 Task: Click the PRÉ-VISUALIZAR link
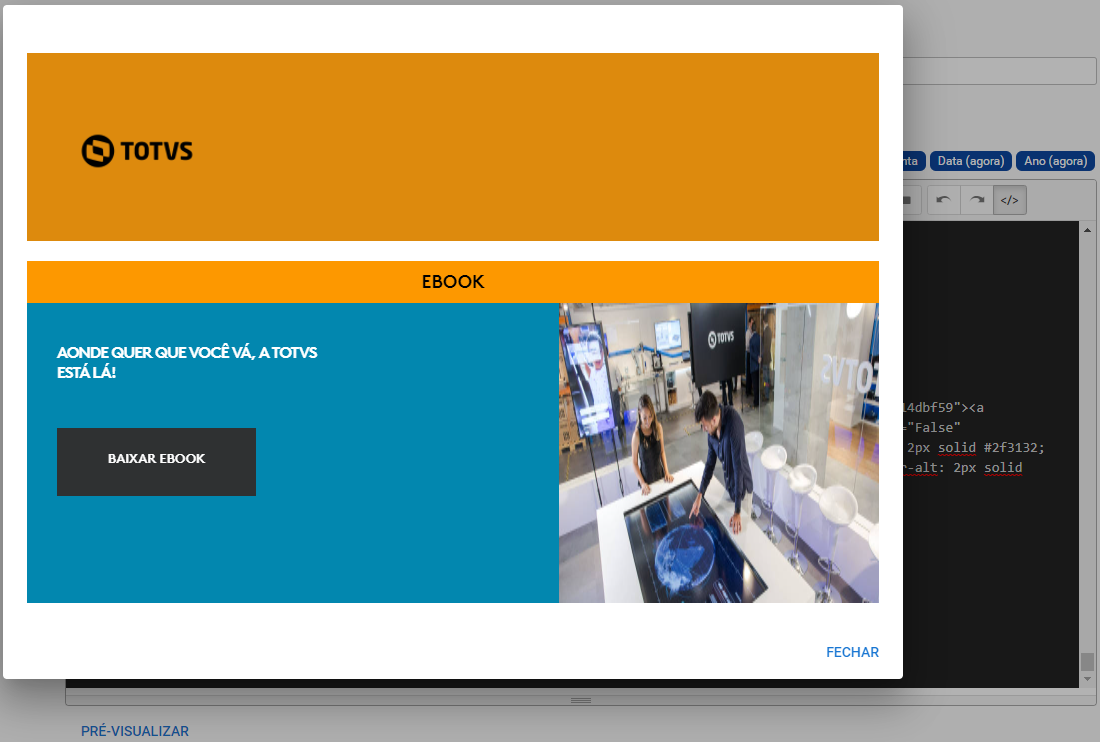click(135, 731)
